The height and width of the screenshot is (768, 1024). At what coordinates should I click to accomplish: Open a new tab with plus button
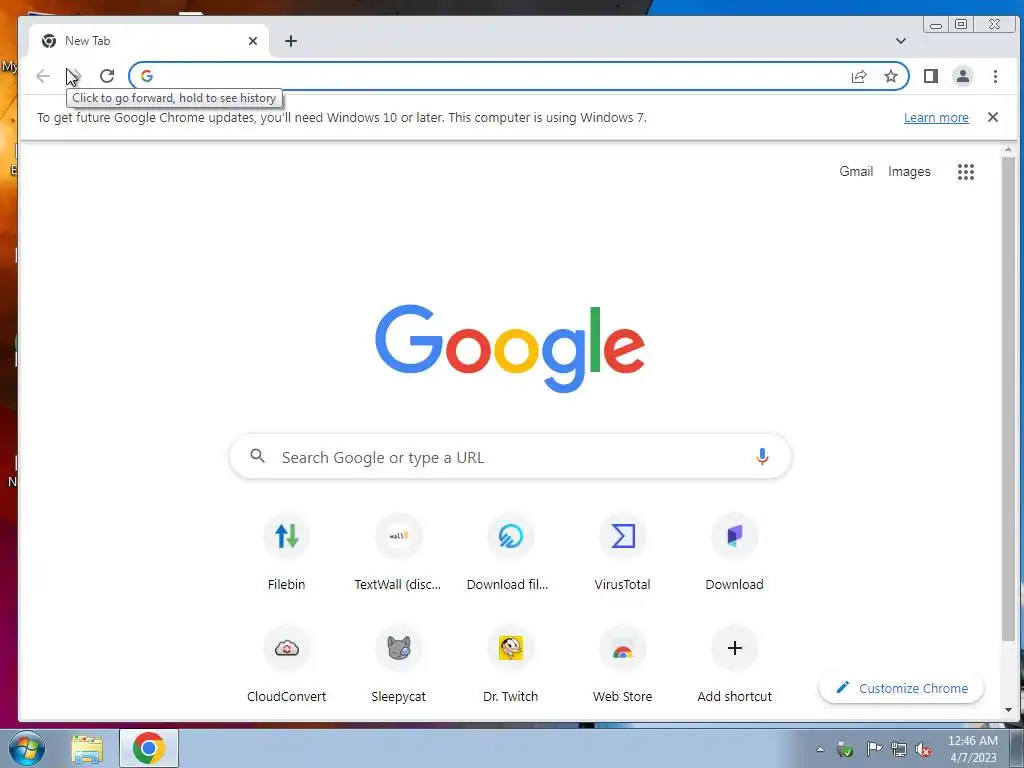click(291, 41)
